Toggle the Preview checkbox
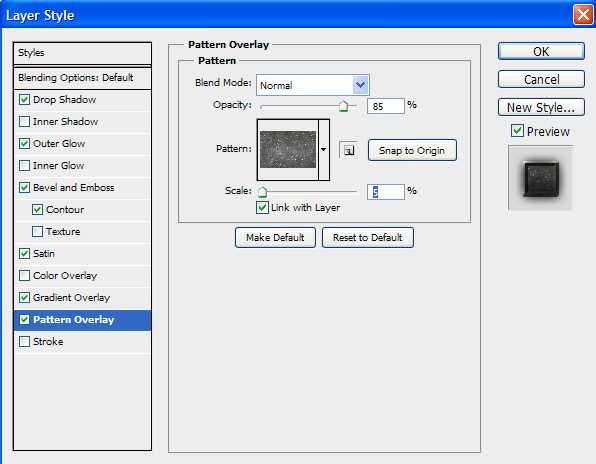 coord(517,131)
